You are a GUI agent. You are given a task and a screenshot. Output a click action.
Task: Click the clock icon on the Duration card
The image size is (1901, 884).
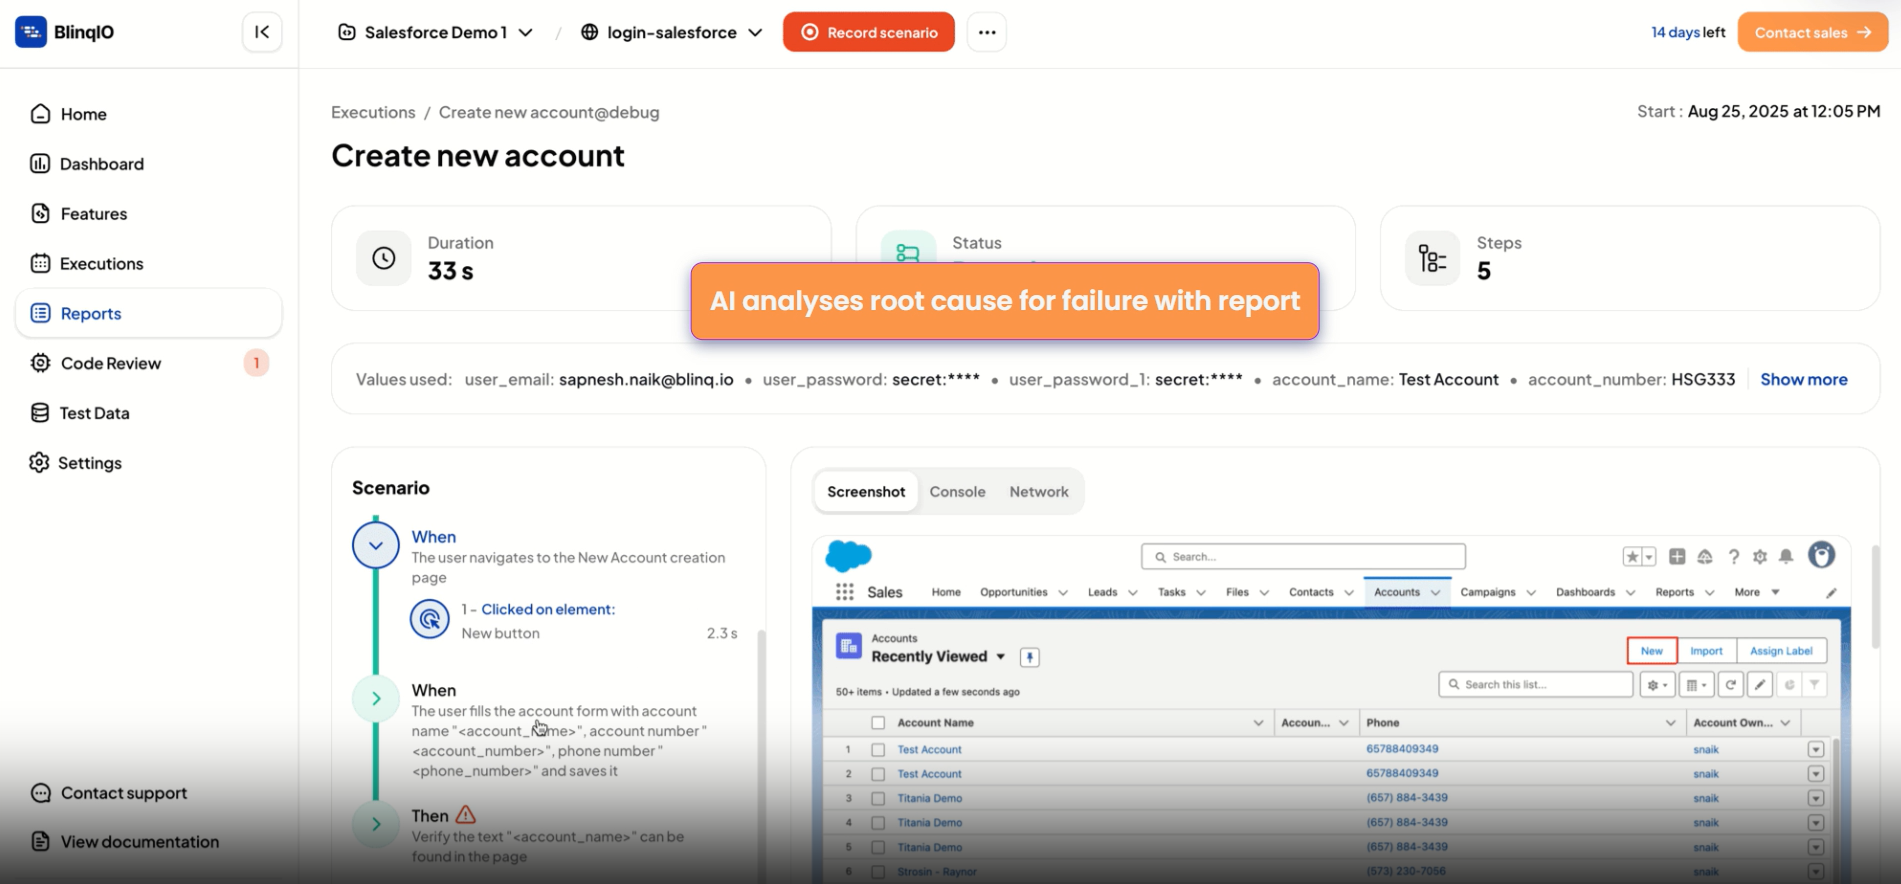(x=384, y=258)
